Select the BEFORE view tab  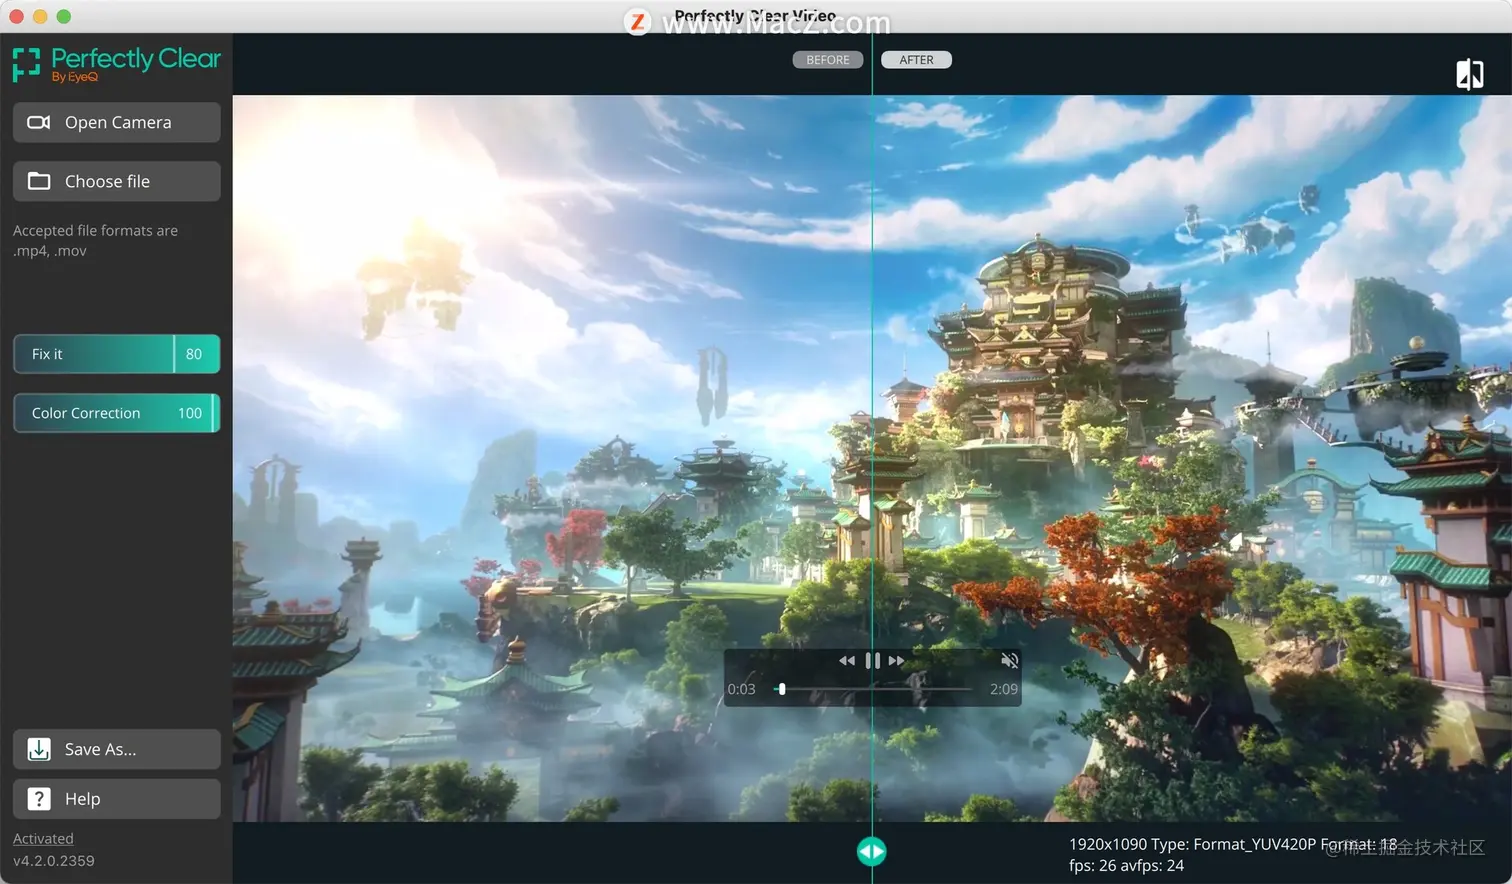(828, 60)
